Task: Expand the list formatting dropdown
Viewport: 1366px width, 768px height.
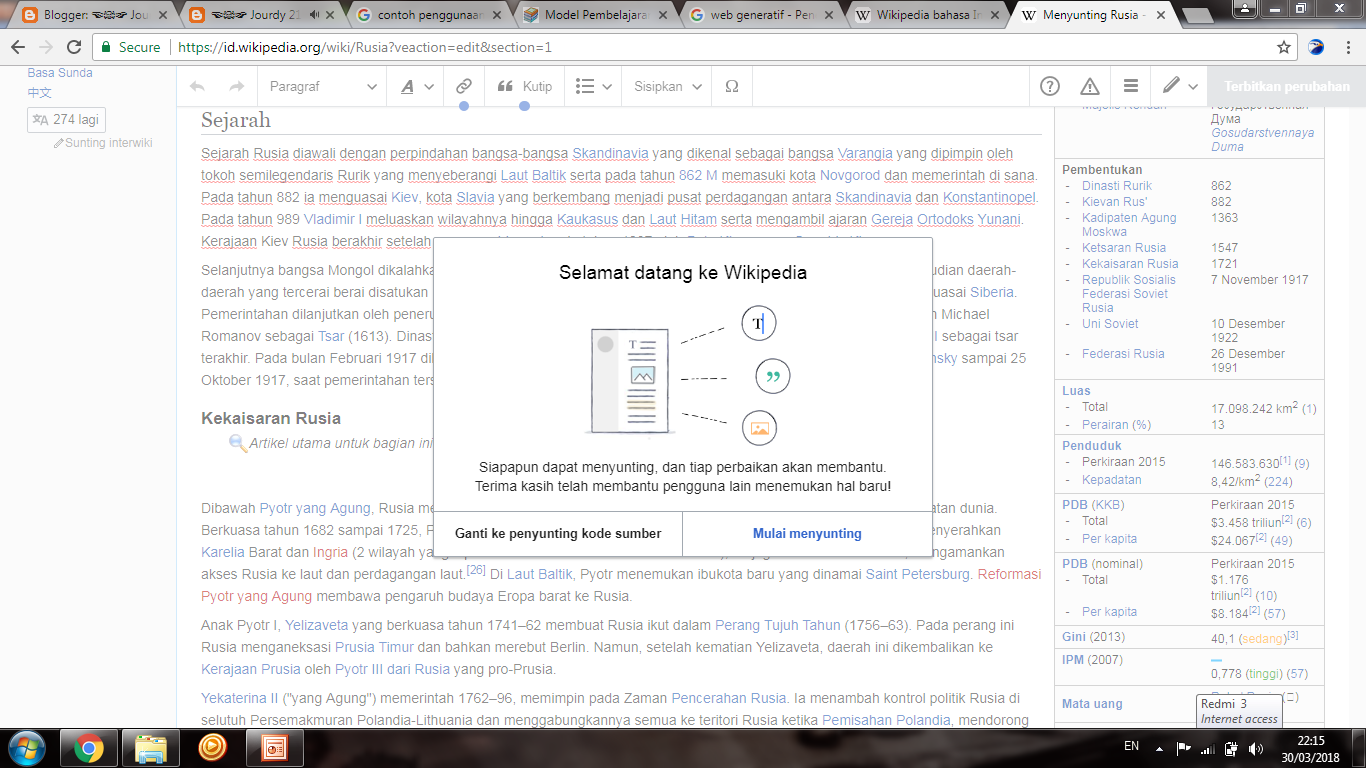Action: tap(592, 86)
